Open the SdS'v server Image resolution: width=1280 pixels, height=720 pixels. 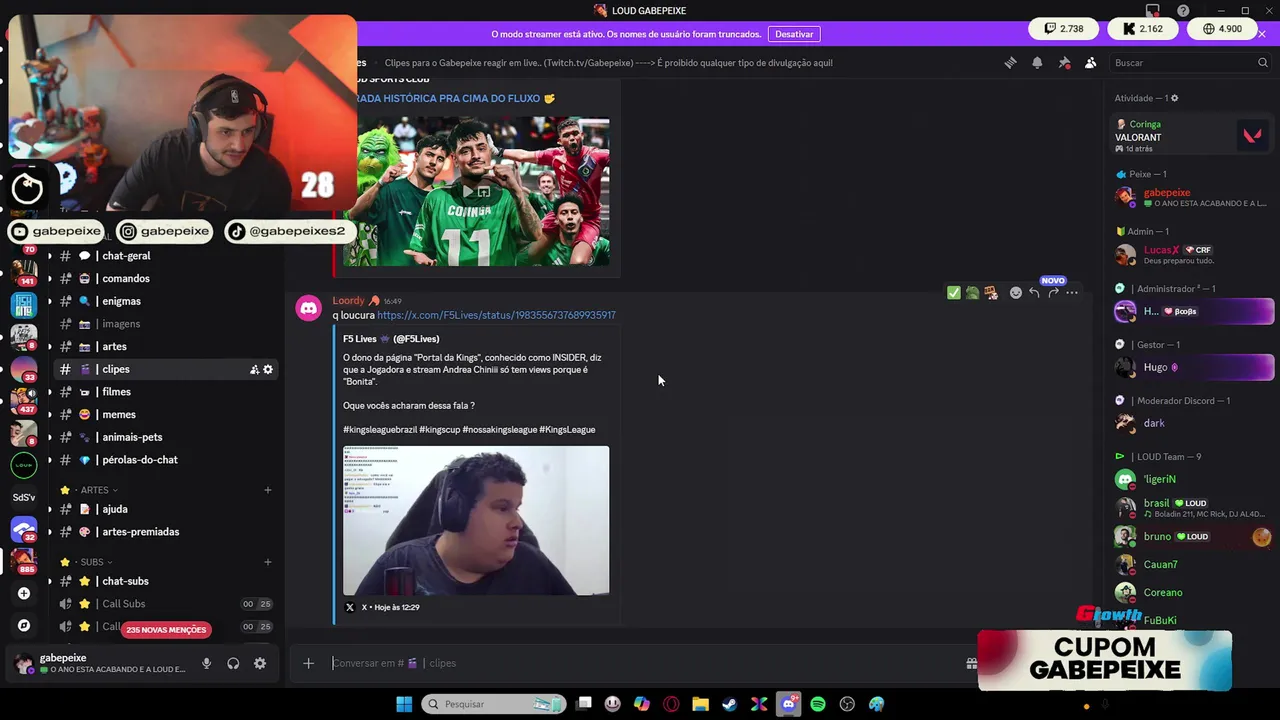tap(24, 497)
